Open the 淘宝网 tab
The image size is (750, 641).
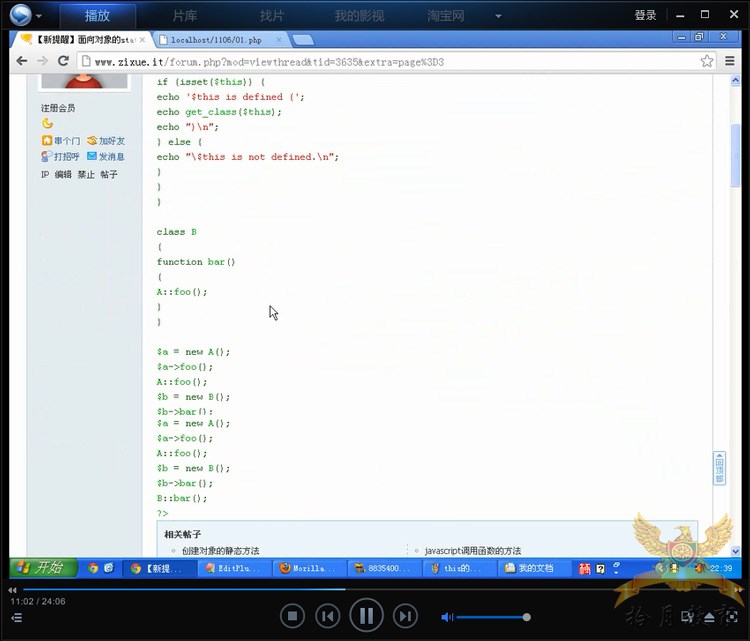[446, 16]
